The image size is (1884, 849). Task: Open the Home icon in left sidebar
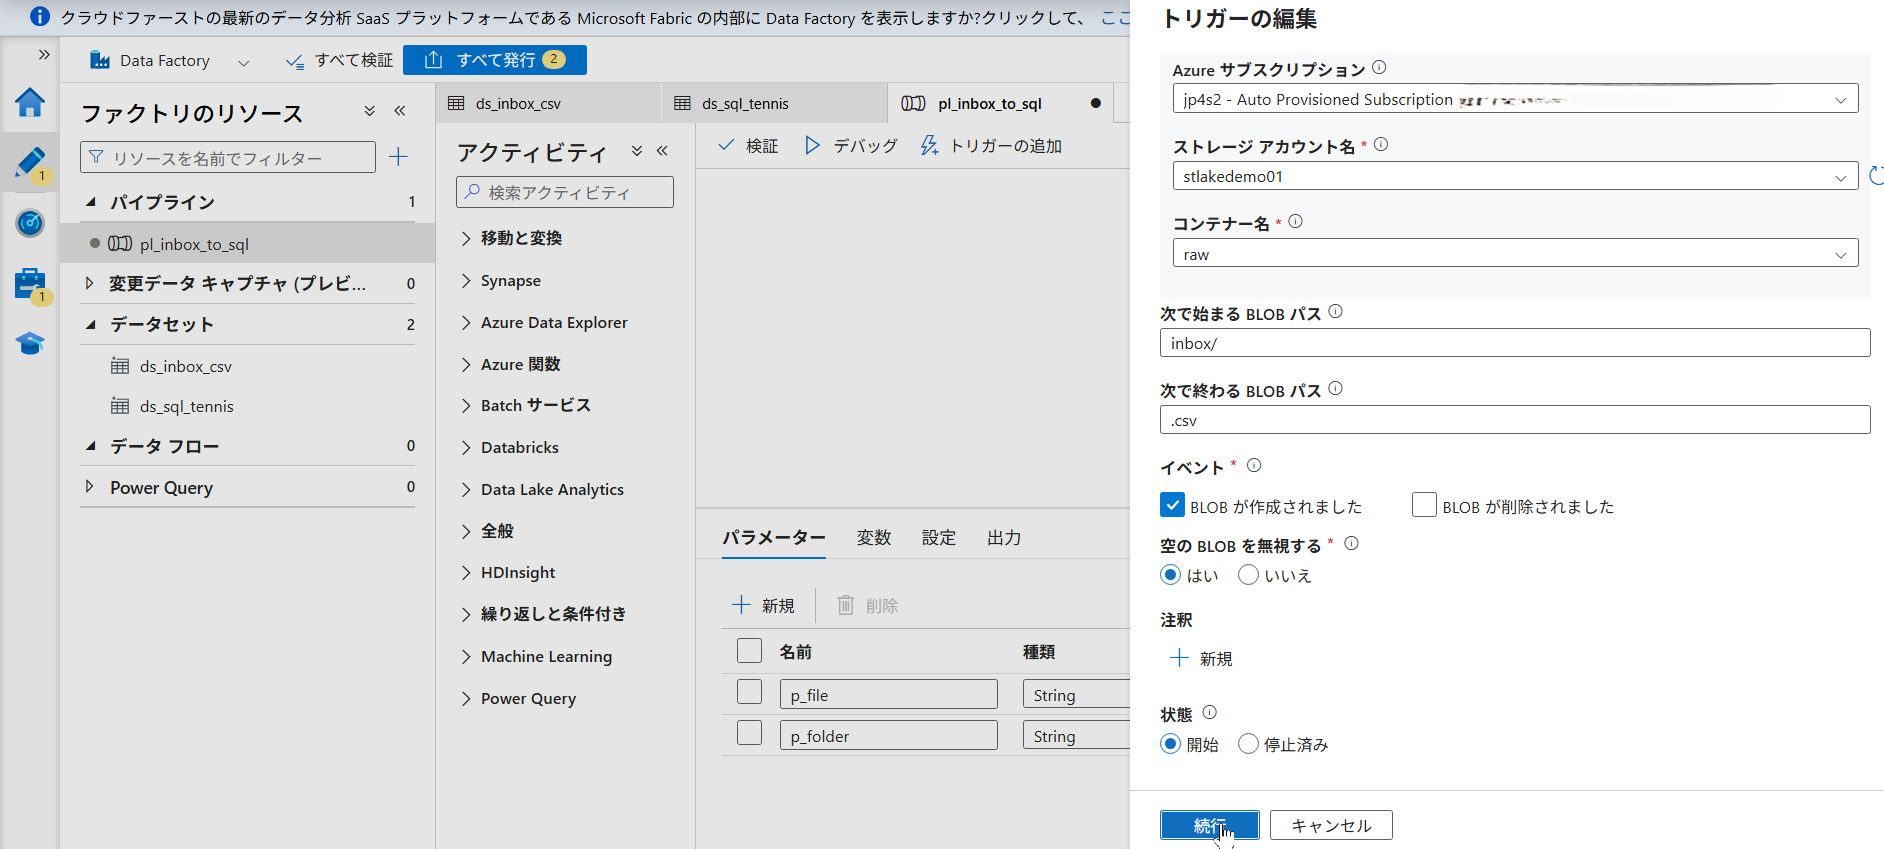coord(30,102)
